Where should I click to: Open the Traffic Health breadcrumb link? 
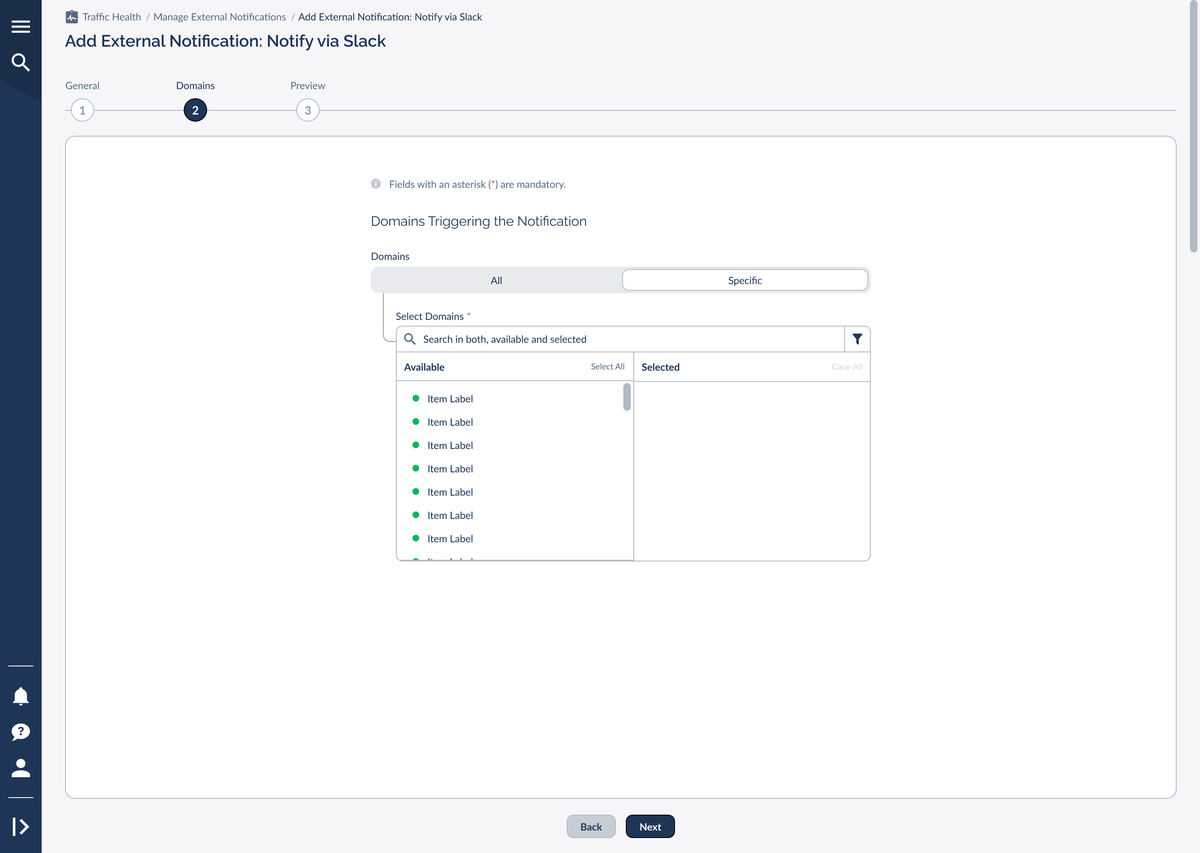coord(111,17)
